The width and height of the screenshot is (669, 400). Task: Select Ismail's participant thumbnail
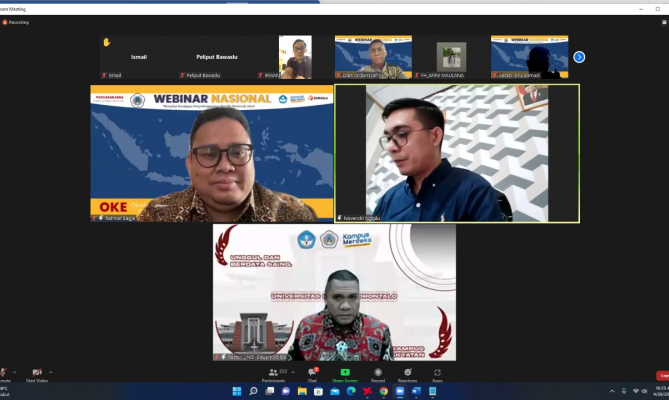click(x=139, y=57)
